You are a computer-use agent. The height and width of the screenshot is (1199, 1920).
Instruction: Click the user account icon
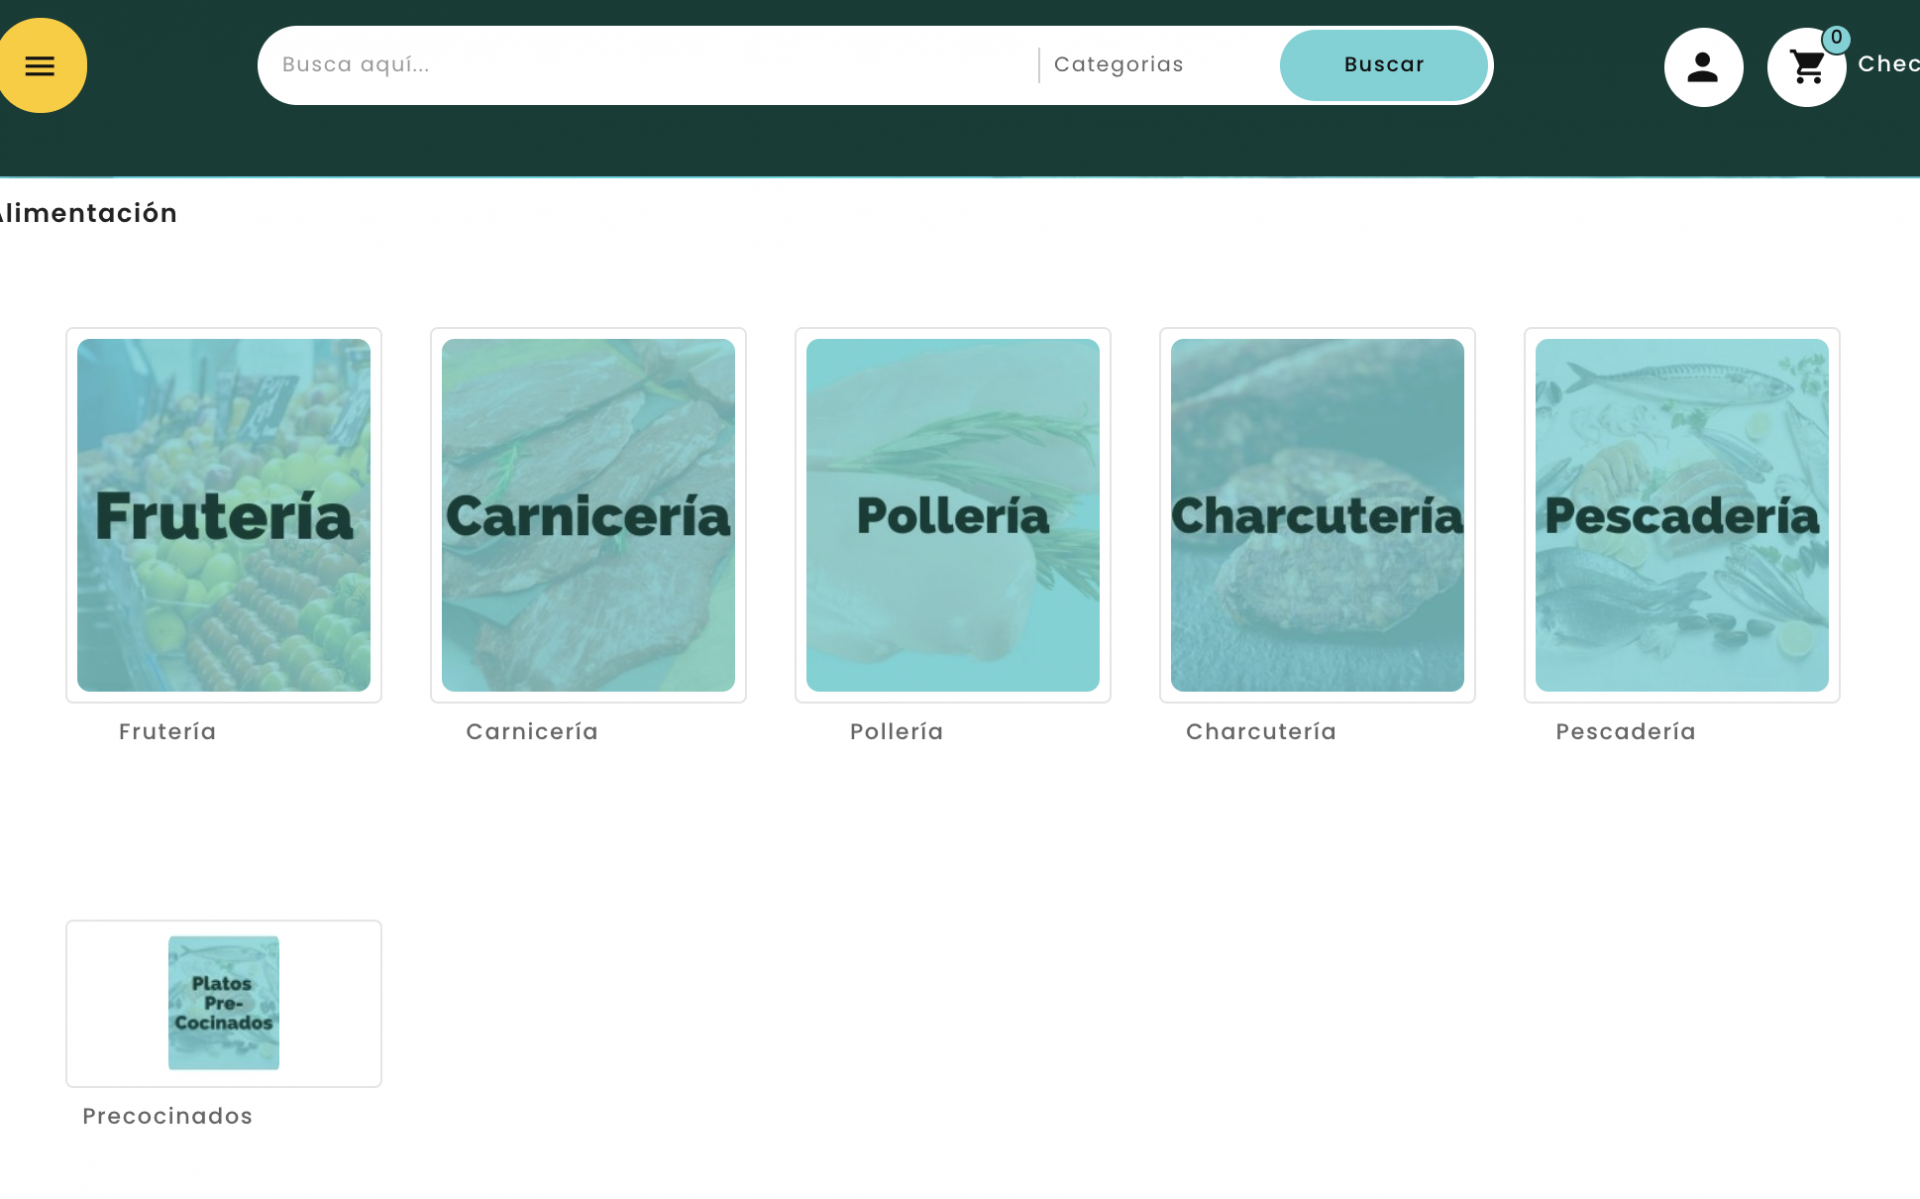click(x=1702, y=67)
